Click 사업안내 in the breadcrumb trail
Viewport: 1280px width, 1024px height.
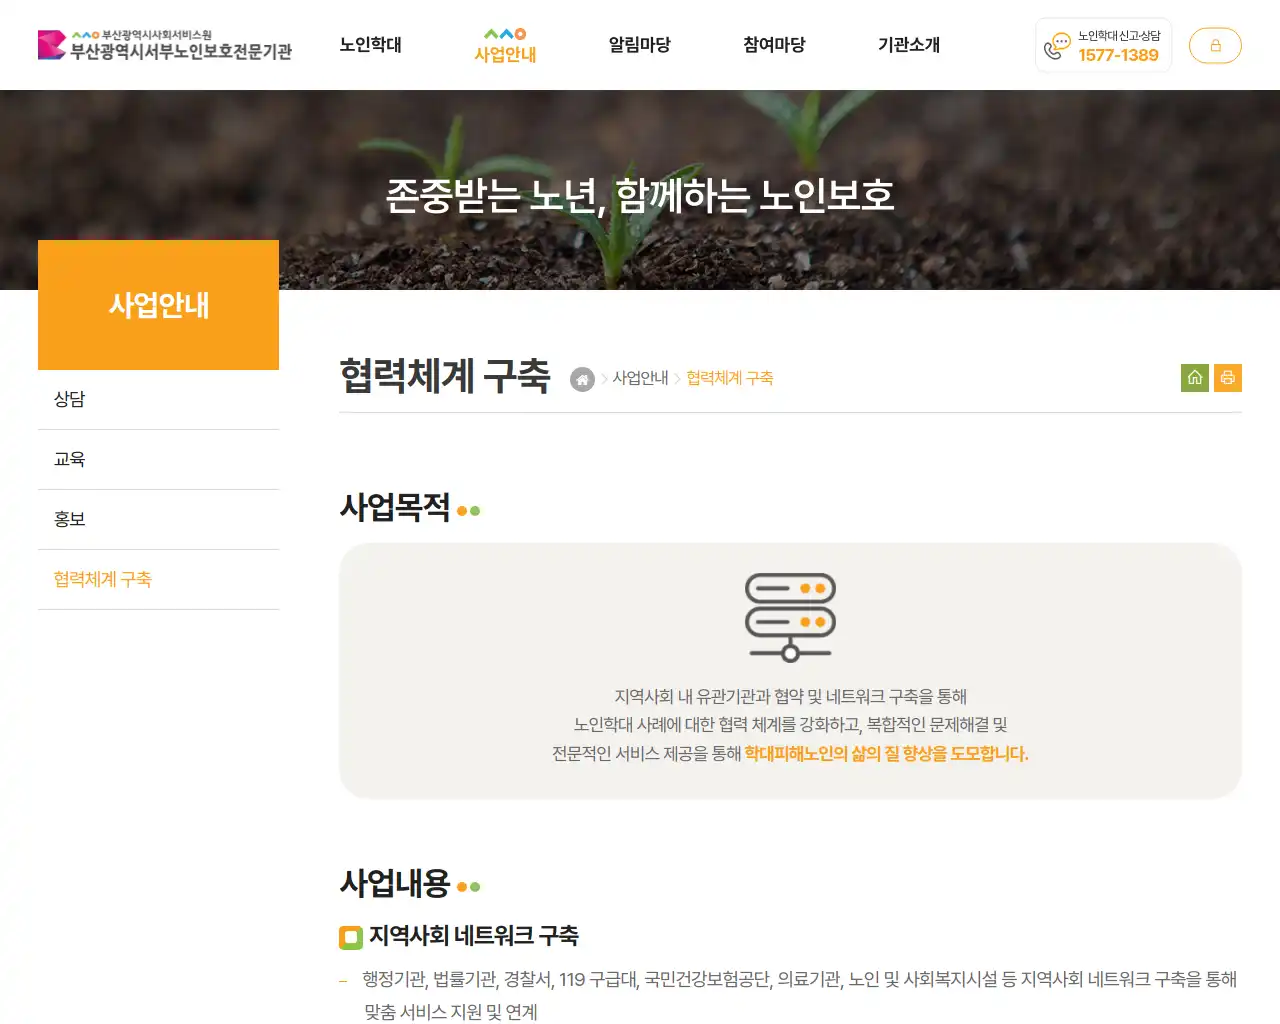coord(641,378)
